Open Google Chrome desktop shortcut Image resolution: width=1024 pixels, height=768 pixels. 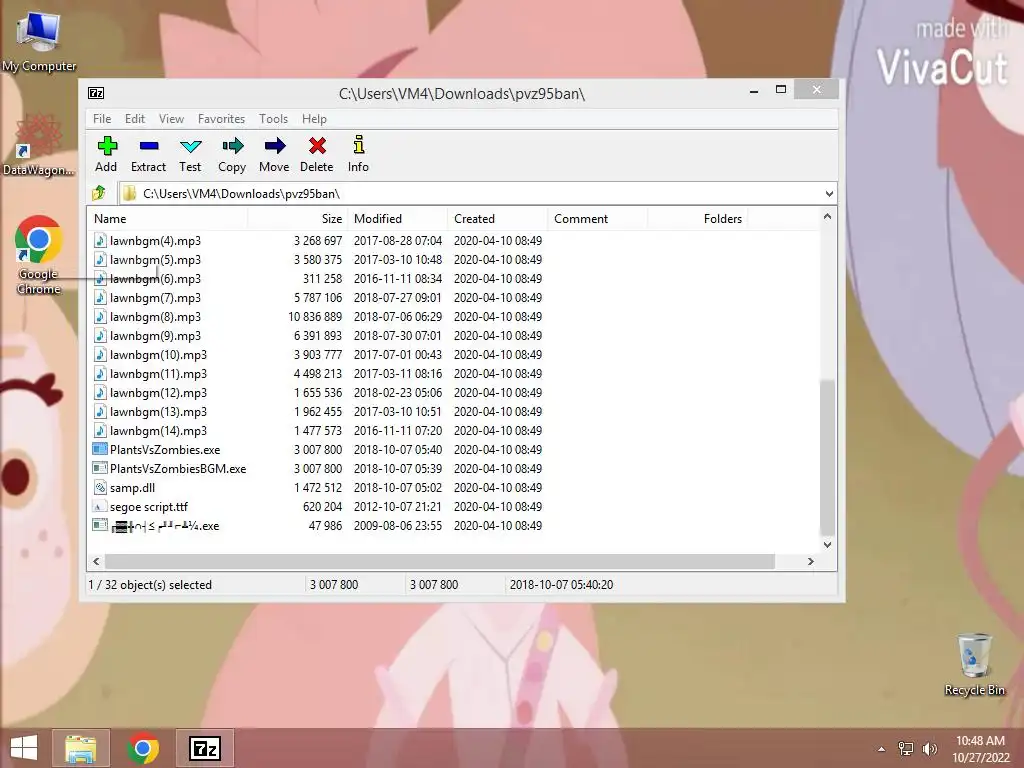[39, 255]
